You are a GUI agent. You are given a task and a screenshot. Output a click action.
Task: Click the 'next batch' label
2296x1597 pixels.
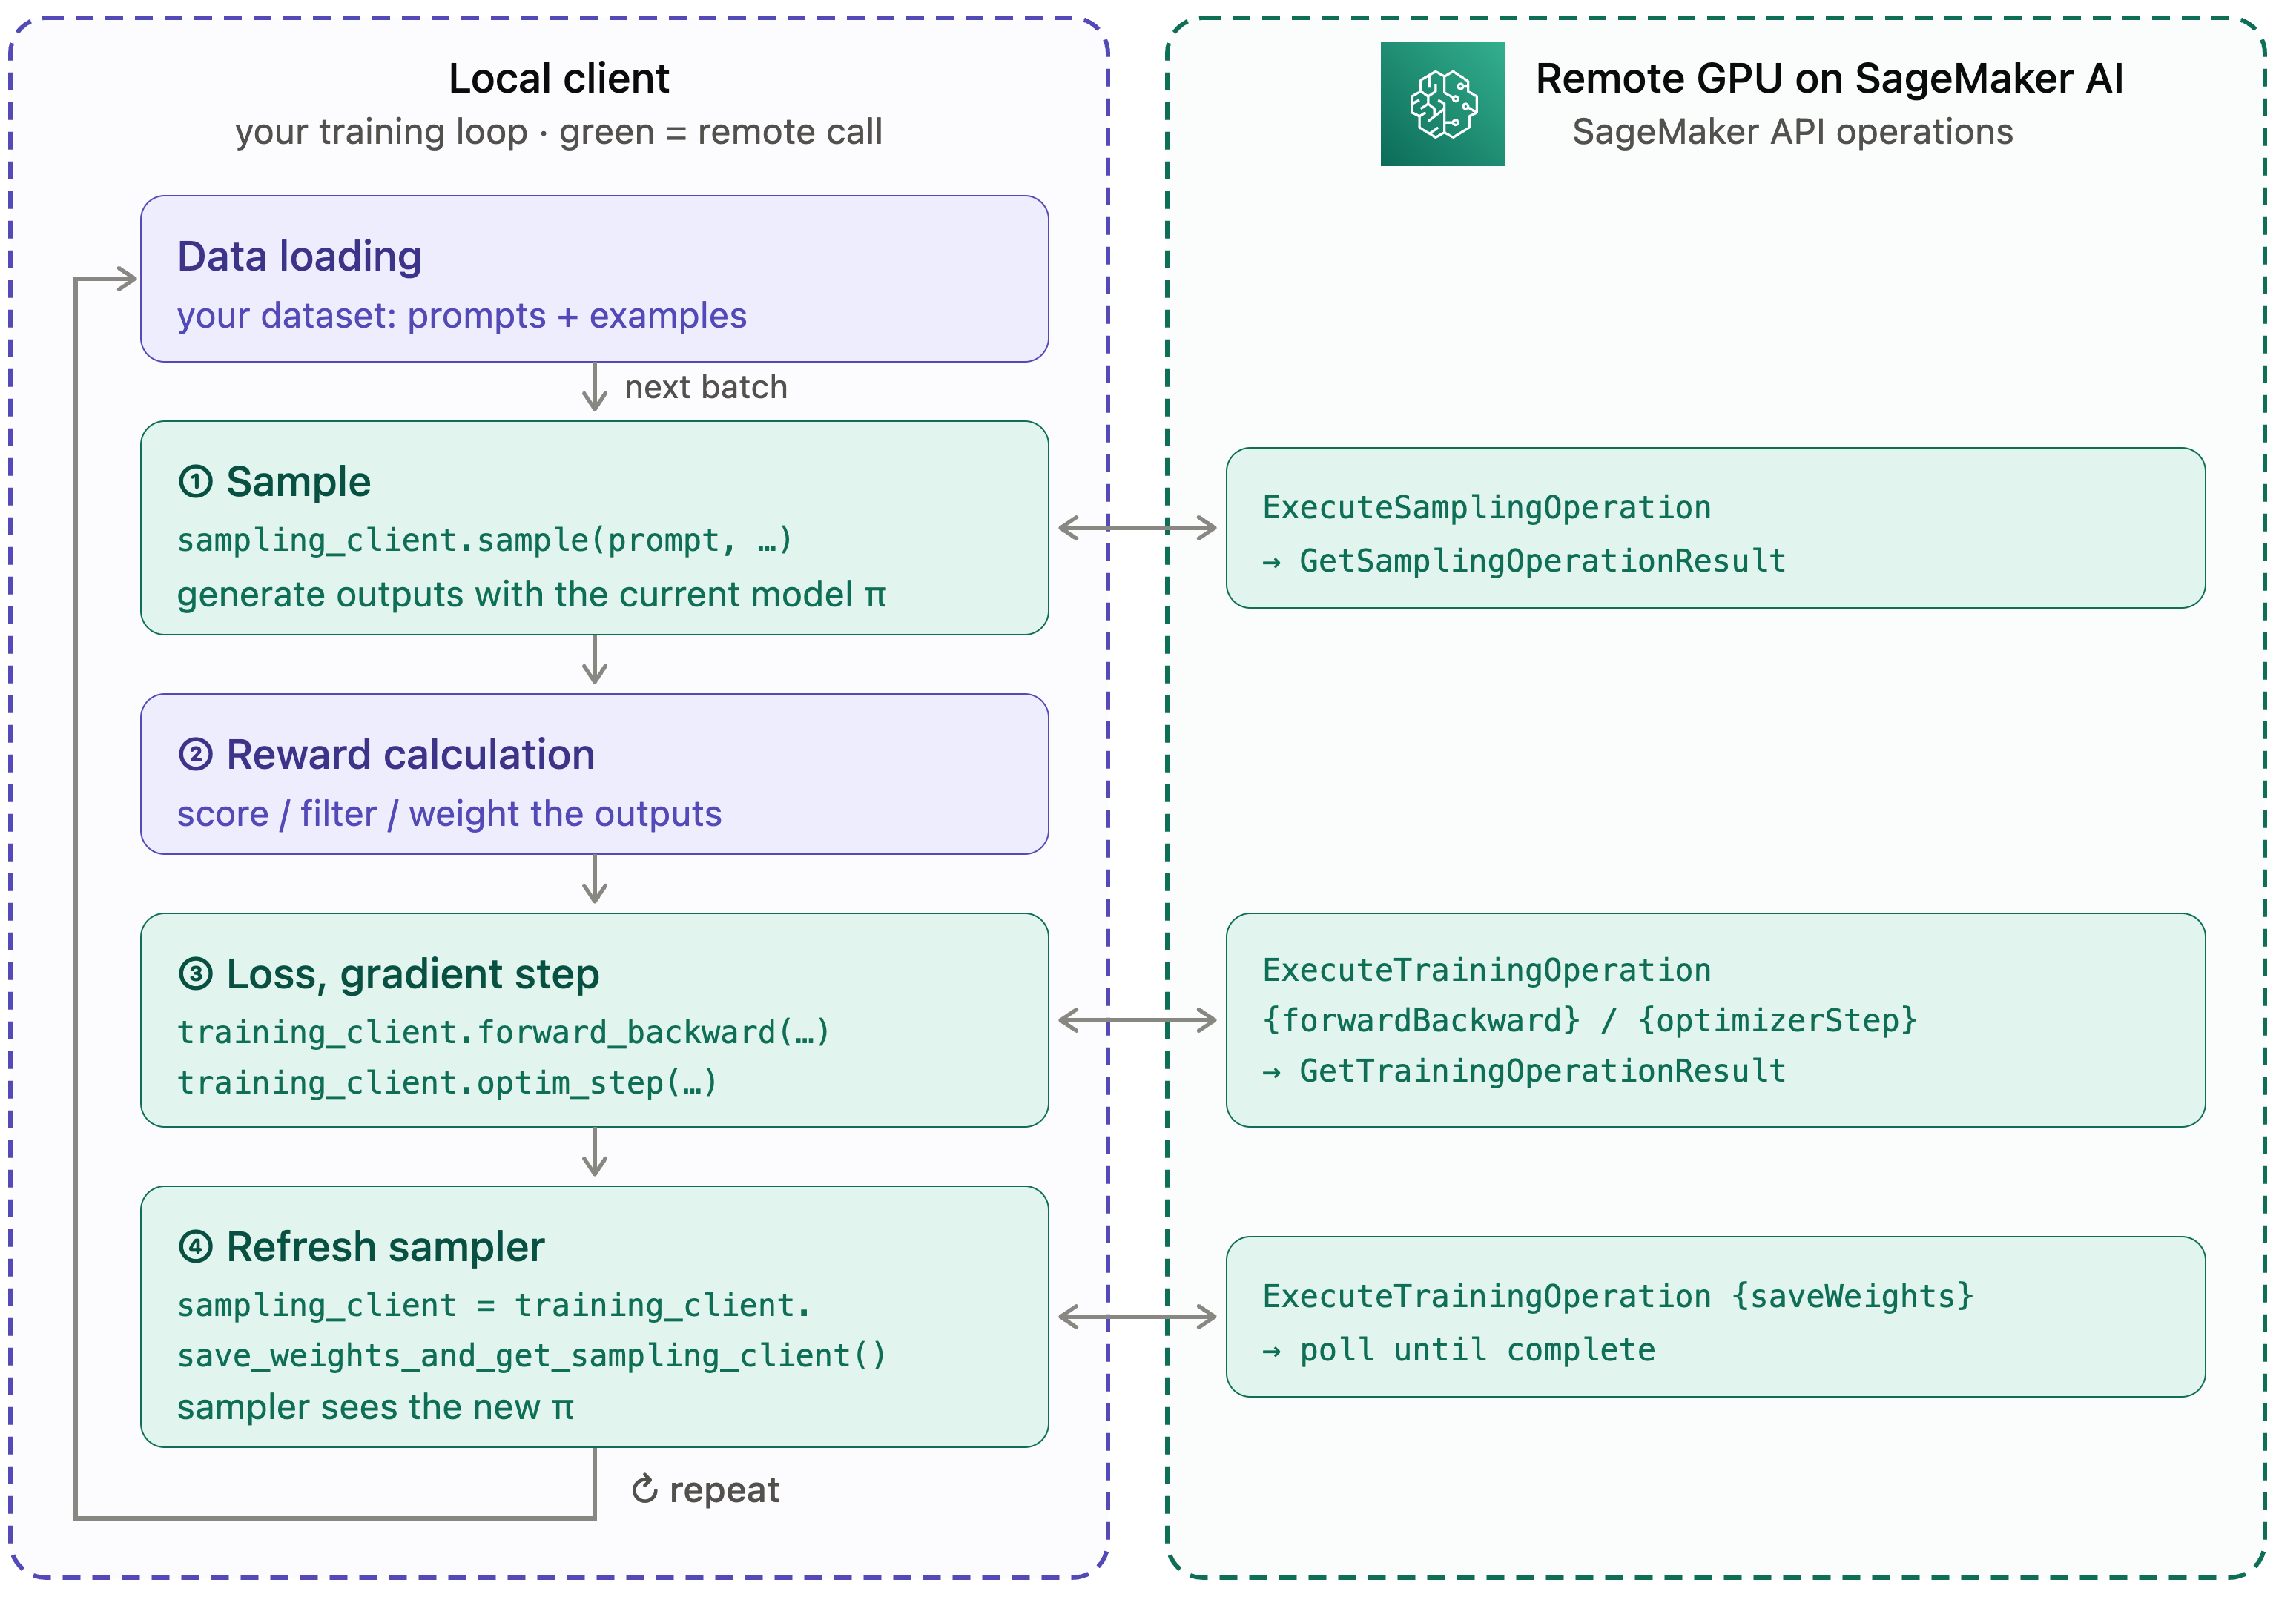[x=706, y=388]
